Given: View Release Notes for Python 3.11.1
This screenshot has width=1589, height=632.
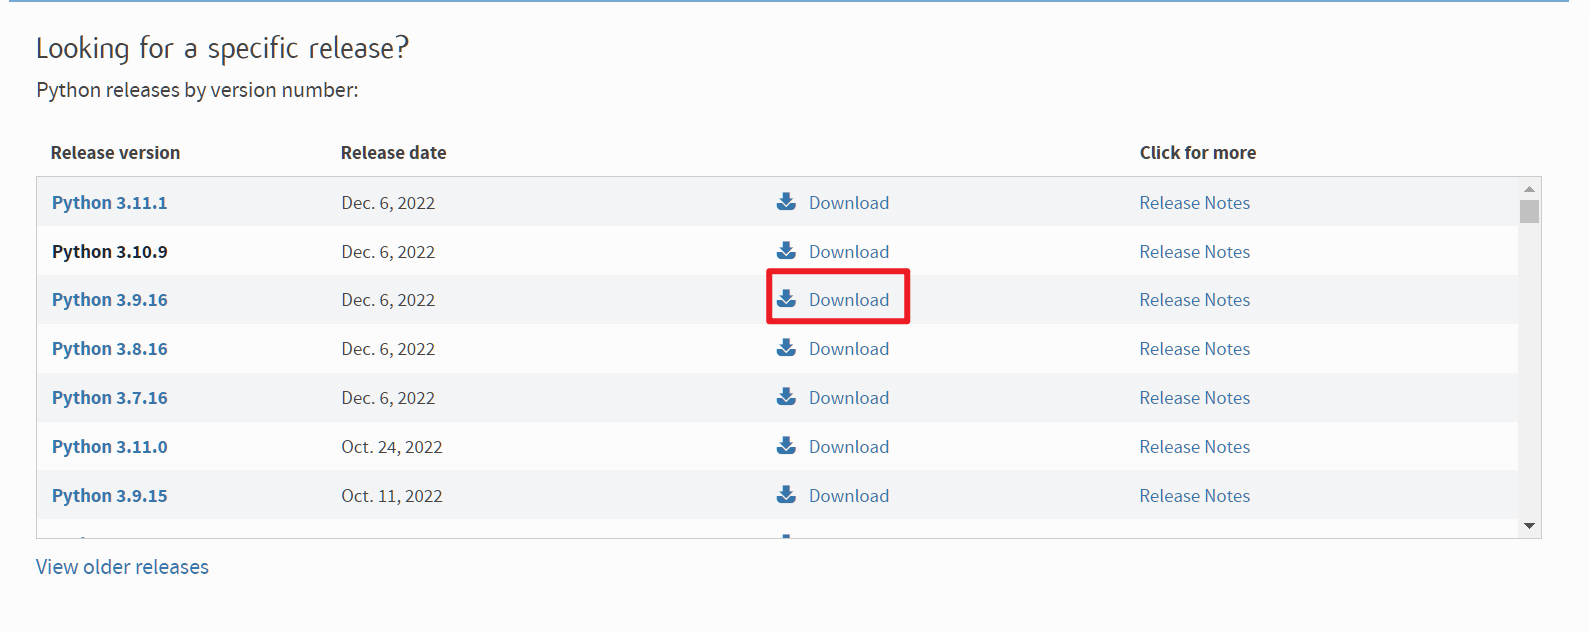Looking at the screenshot, I should (1195, 203).
